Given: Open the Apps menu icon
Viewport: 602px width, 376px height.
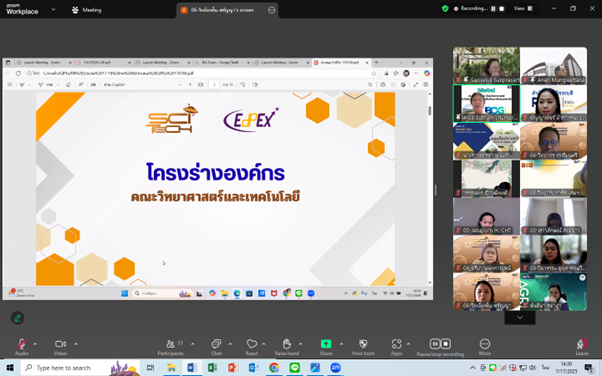Looking at the screenshot, I should pyautogui.click(x=397, y=347).
